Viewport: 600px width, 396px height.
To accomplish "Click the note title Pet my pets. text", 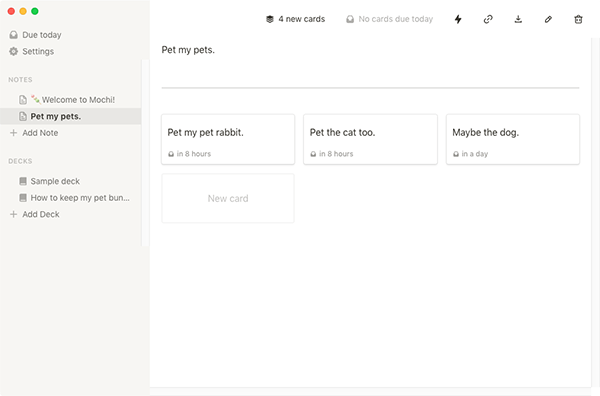I will point(188,50).
